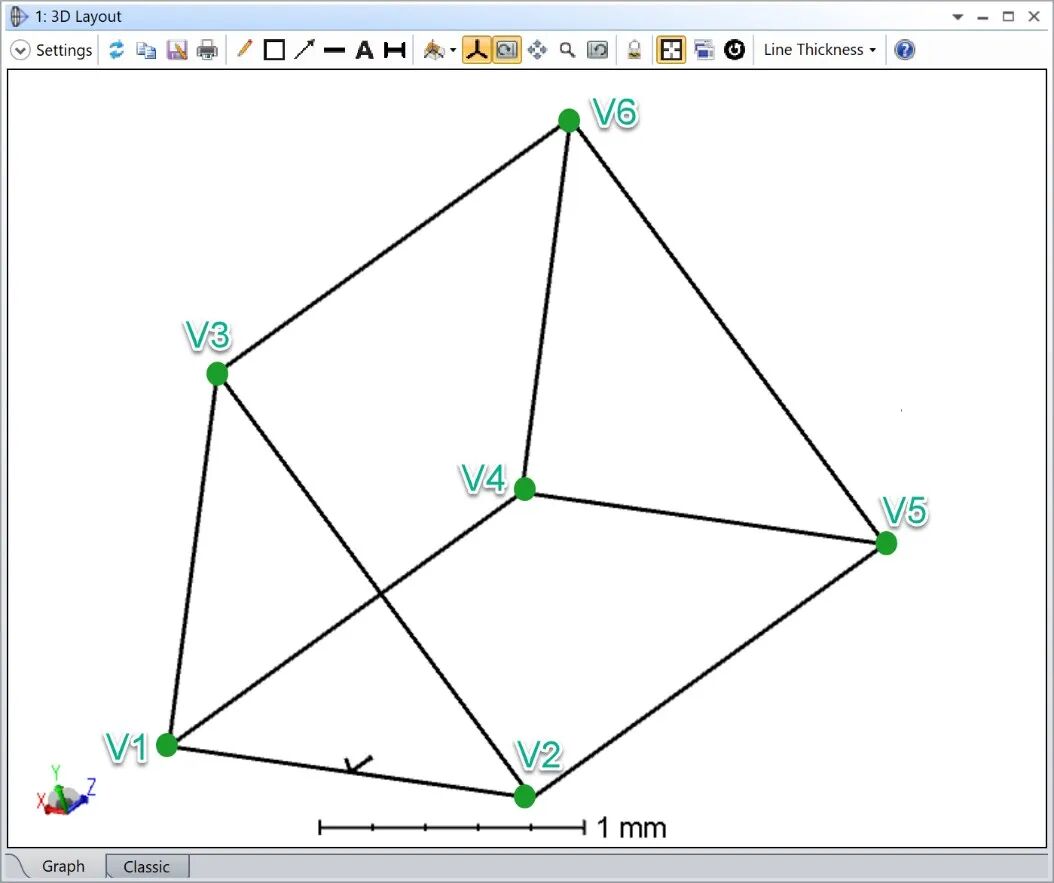Print the 3D layout

(x=207, y=50)
